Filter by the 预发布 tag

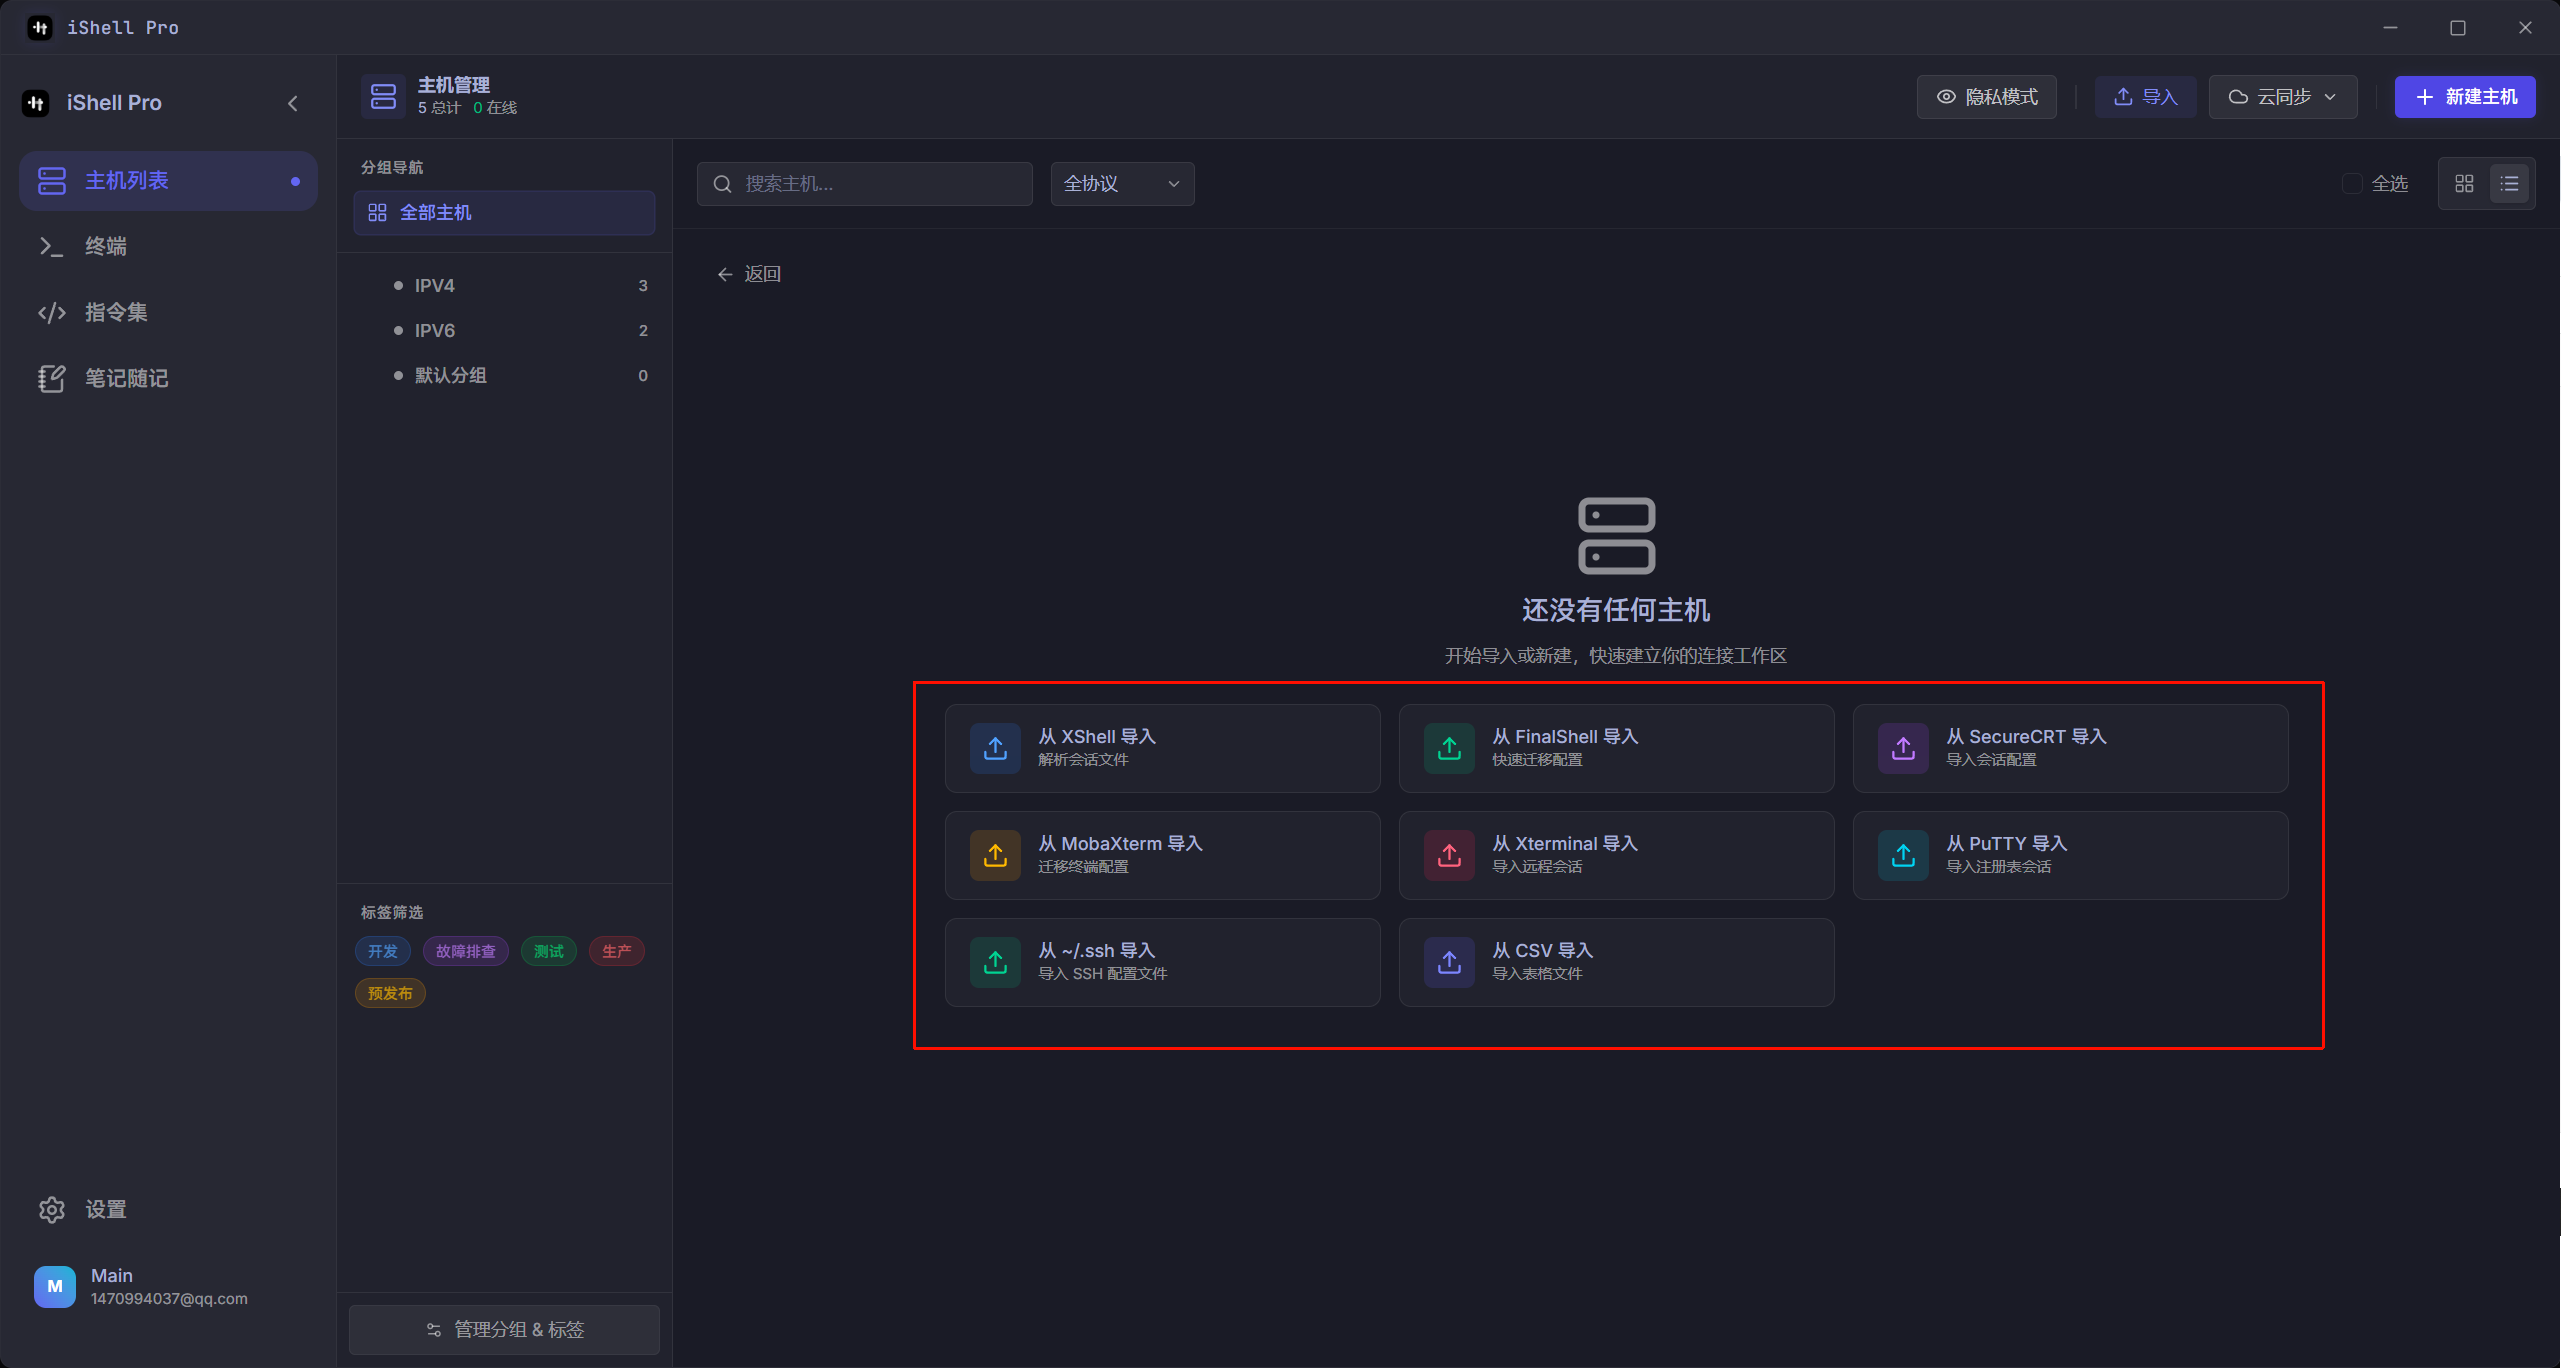pos(390,993)
